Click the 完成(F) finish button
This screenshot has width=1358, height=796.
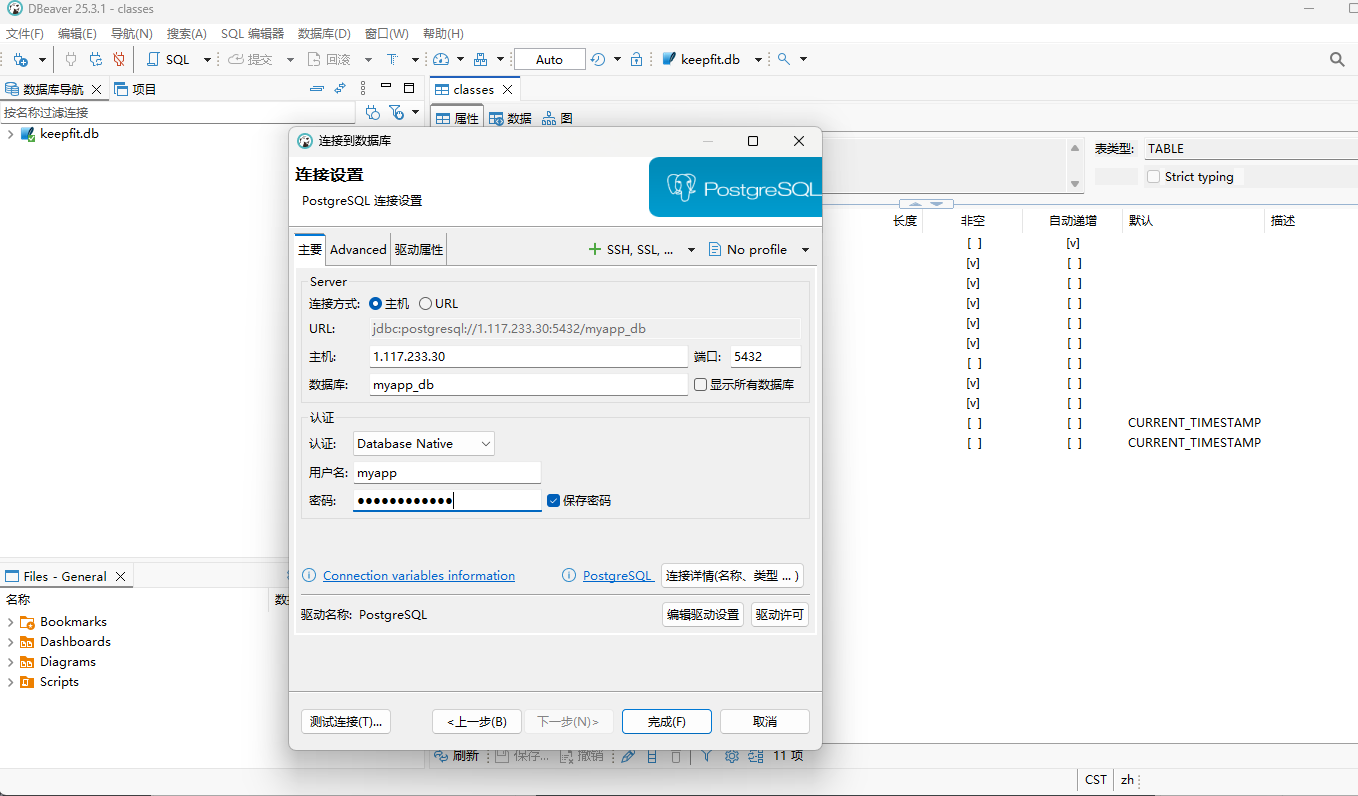(x=666, y=721)
